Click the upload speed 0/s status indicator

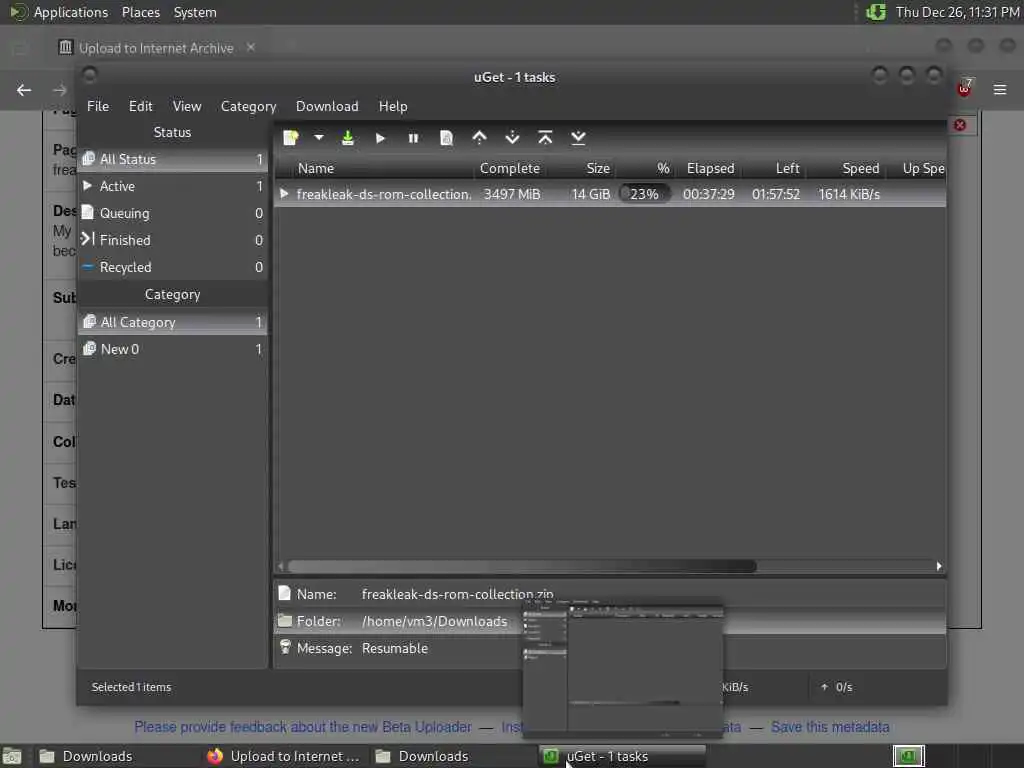pyautogui.click(x=837, y=687)
